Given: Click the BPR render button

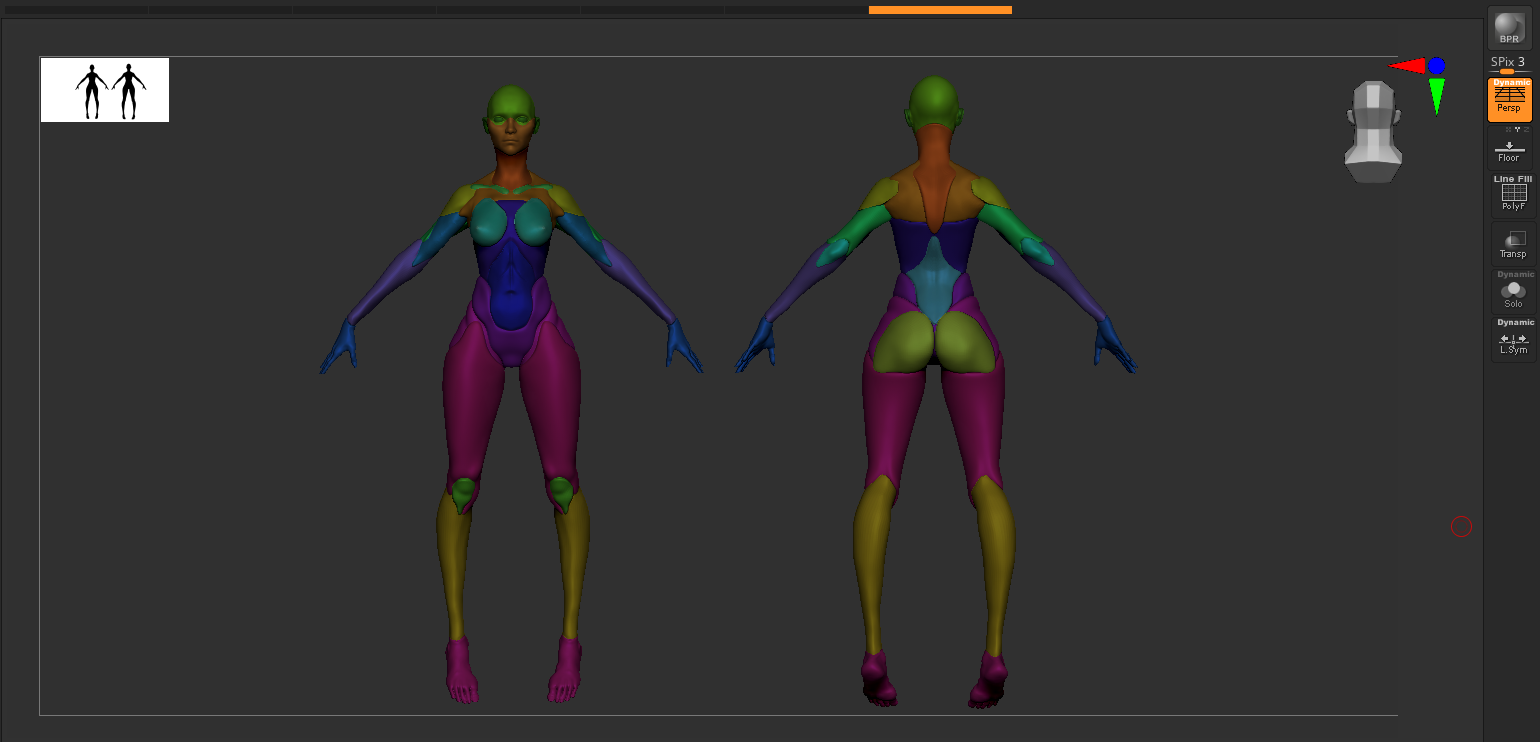Looking at the screenshot, I should coord(1509,27).
